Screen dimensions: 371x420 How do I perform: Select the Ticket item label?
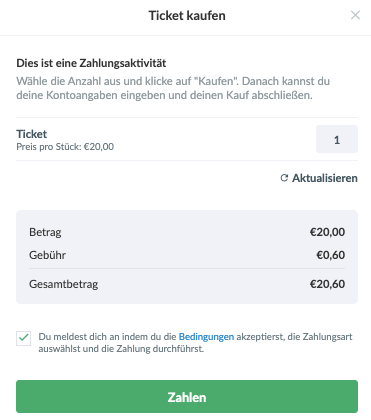click(x=32, y=134)
